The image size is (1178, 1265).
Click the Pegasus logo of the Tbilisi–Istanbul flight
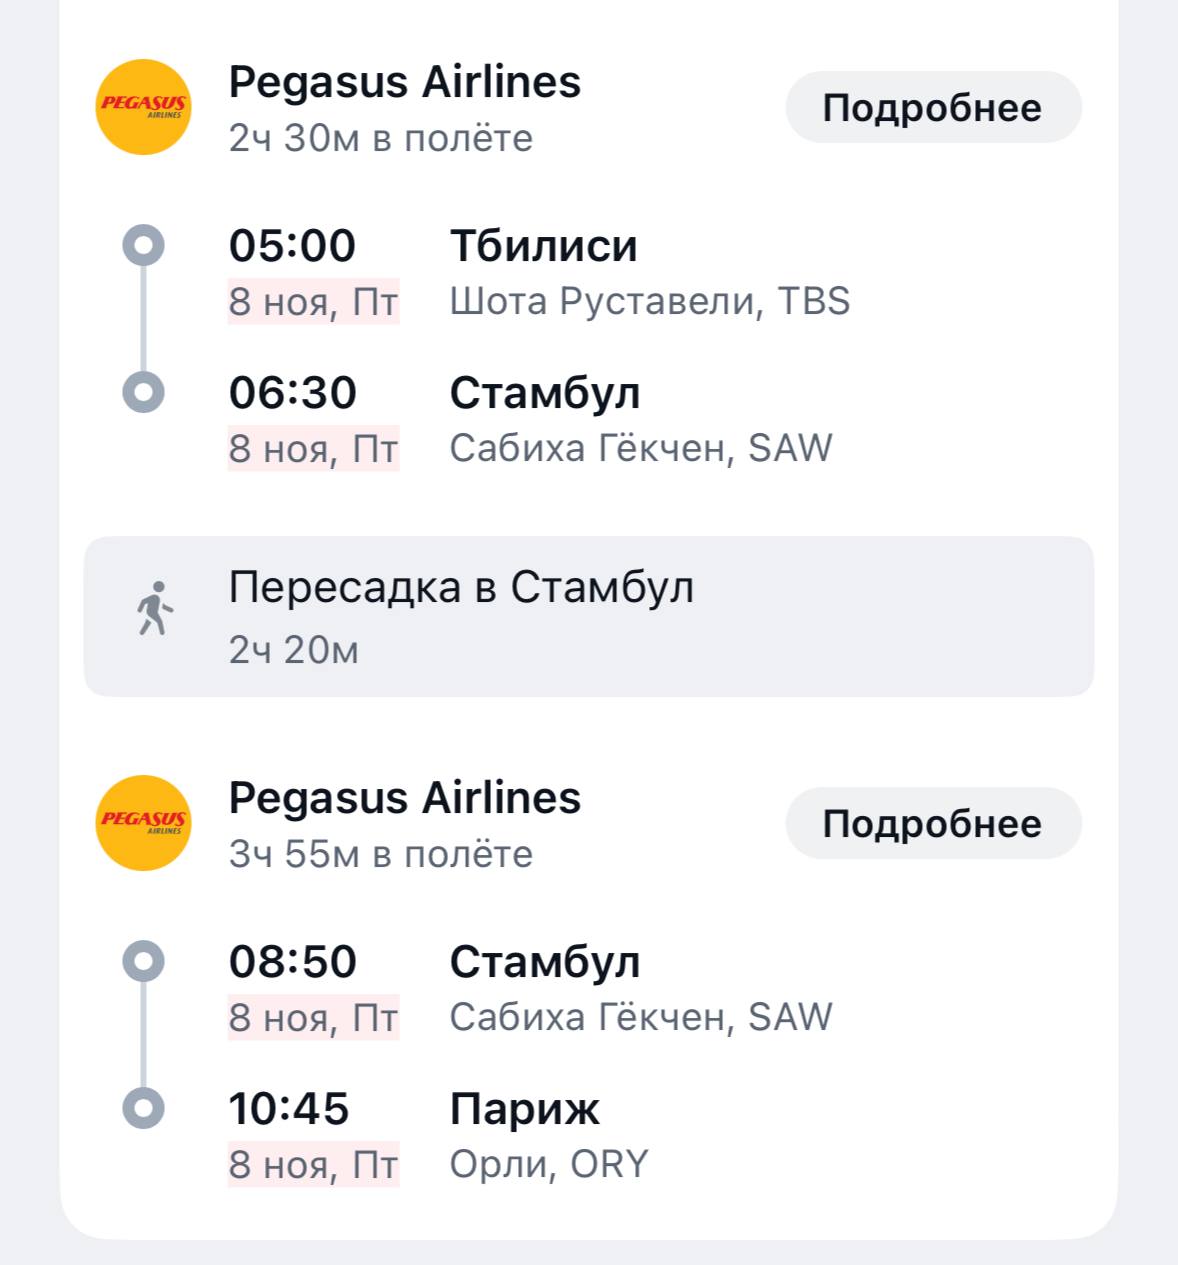coord(143,107)
